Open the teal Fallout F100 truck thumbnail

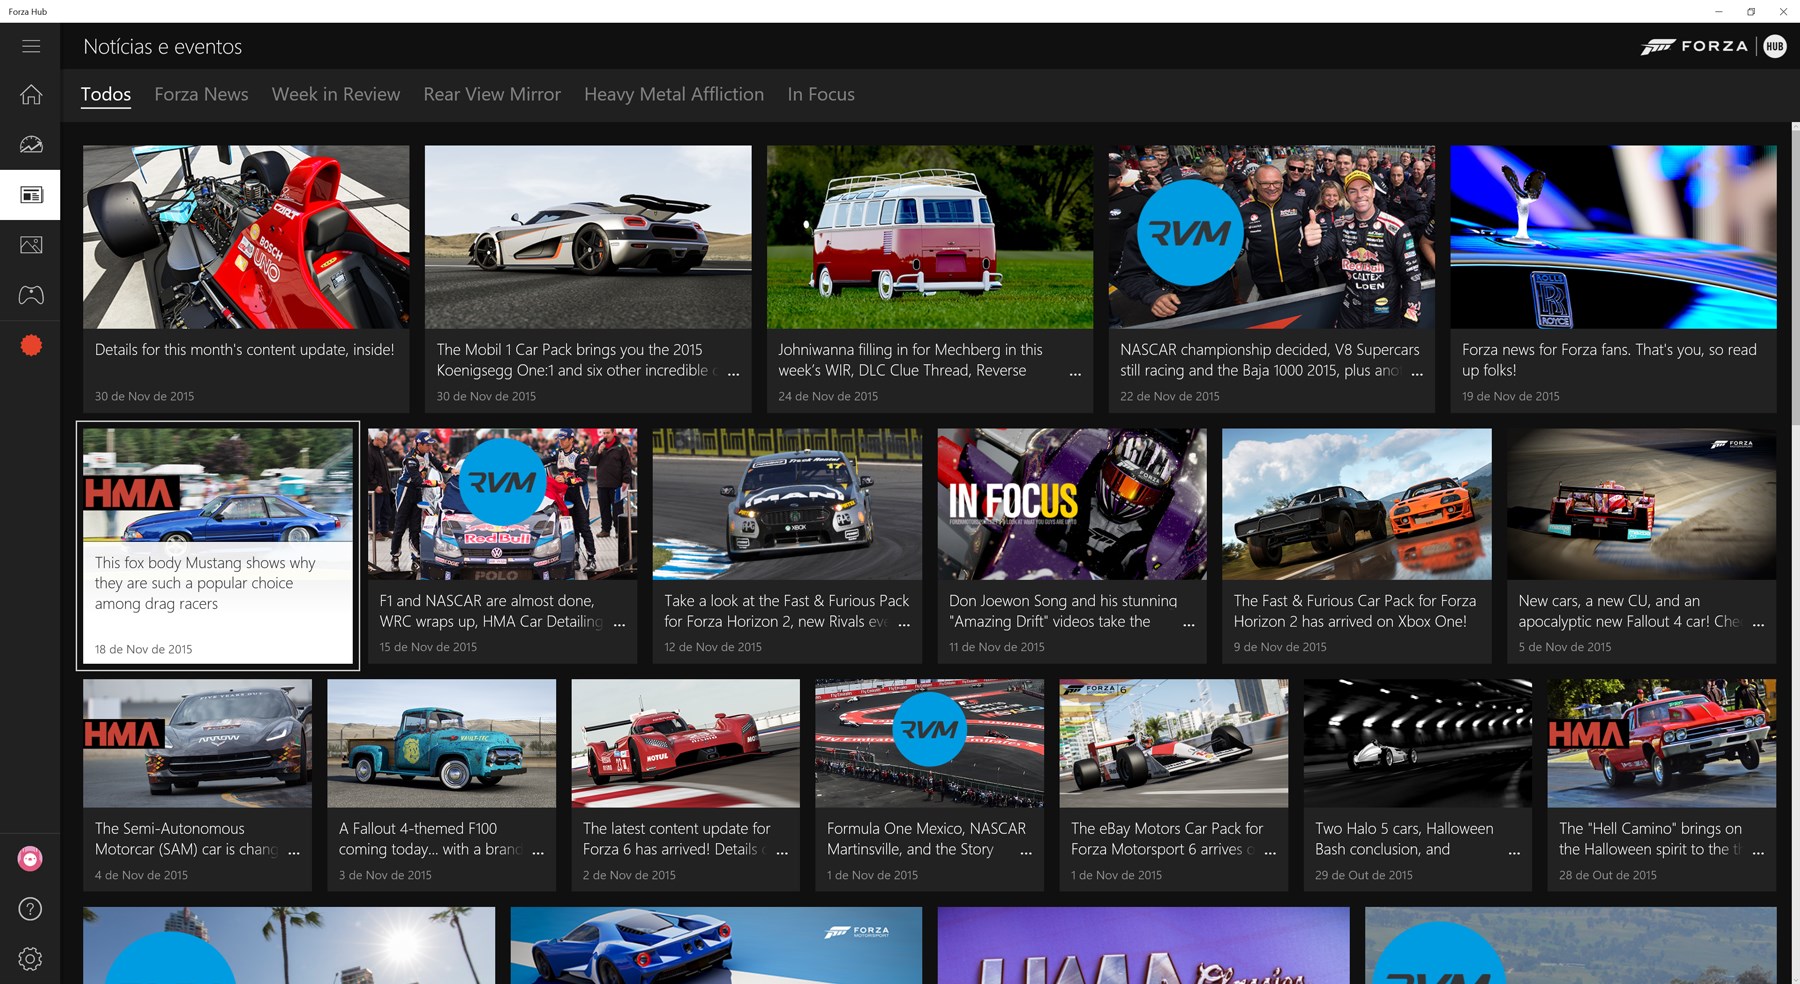441,743
